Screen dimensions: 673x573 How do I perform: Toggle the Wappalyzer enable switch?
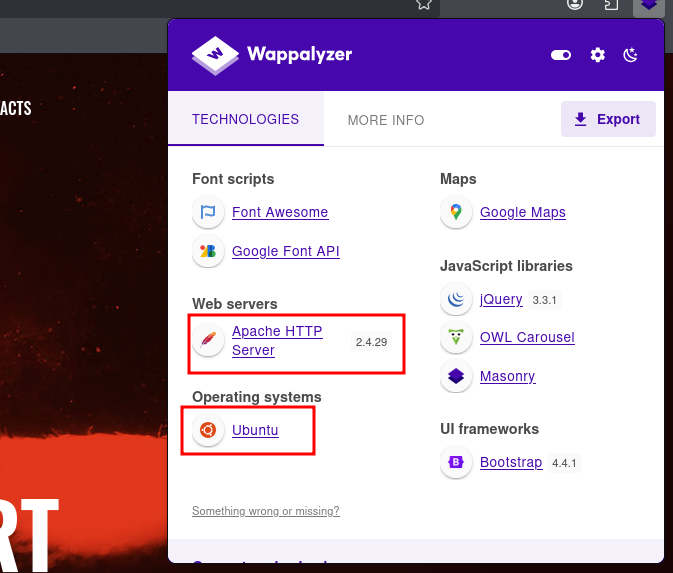point(561,55)
